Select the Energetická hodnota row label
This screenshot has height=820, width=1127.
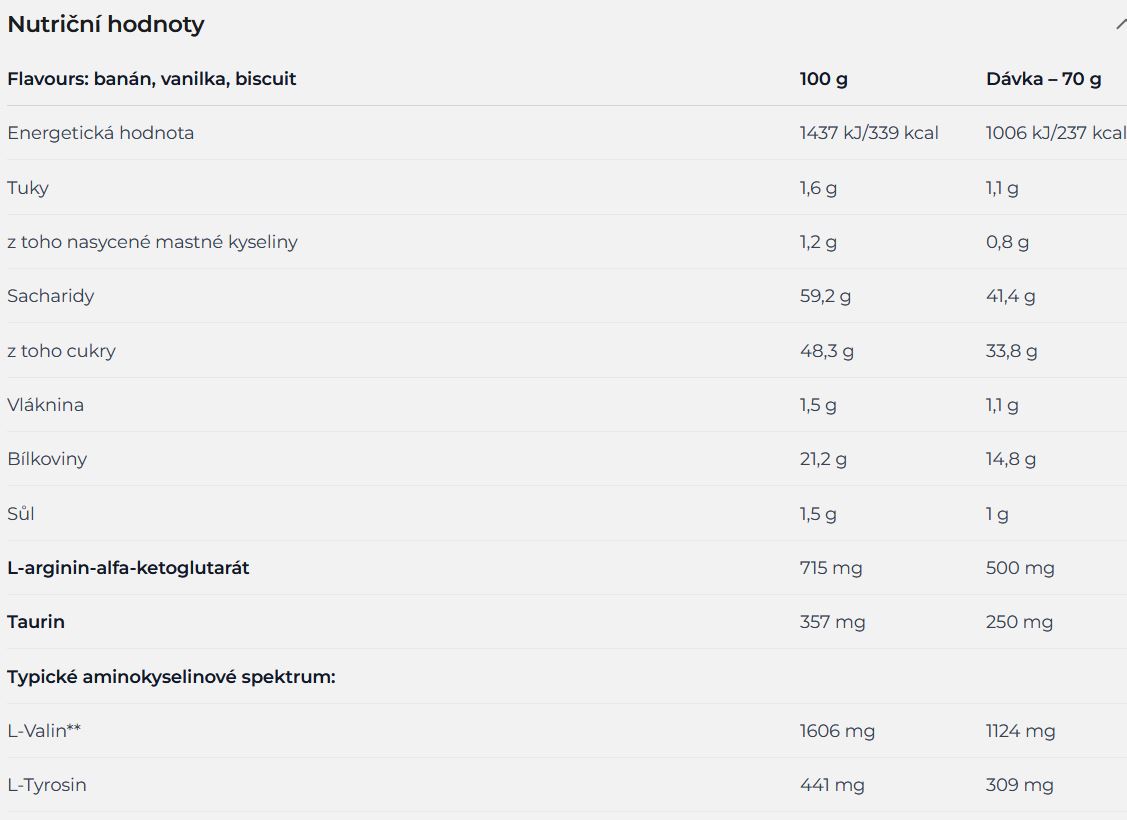[101, 133]
